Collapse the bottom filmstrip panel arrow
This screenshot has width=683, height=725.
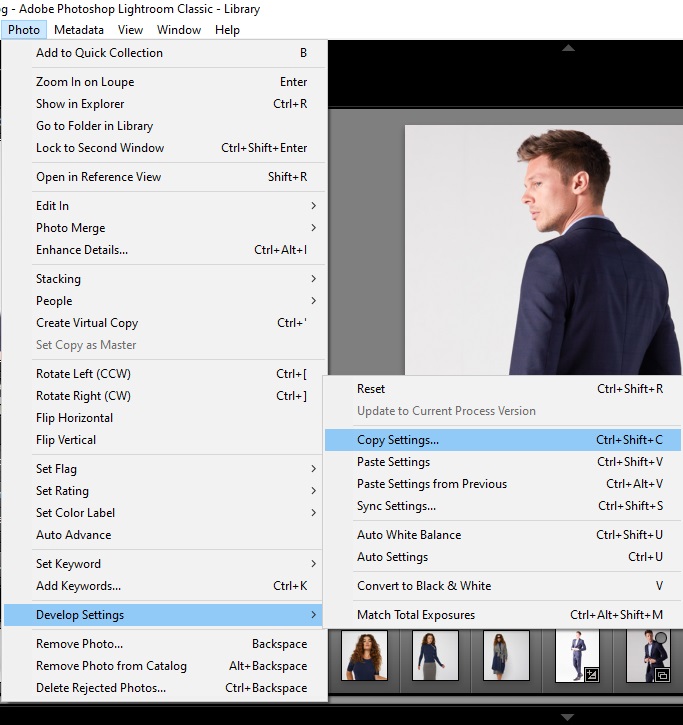point(567,717)
